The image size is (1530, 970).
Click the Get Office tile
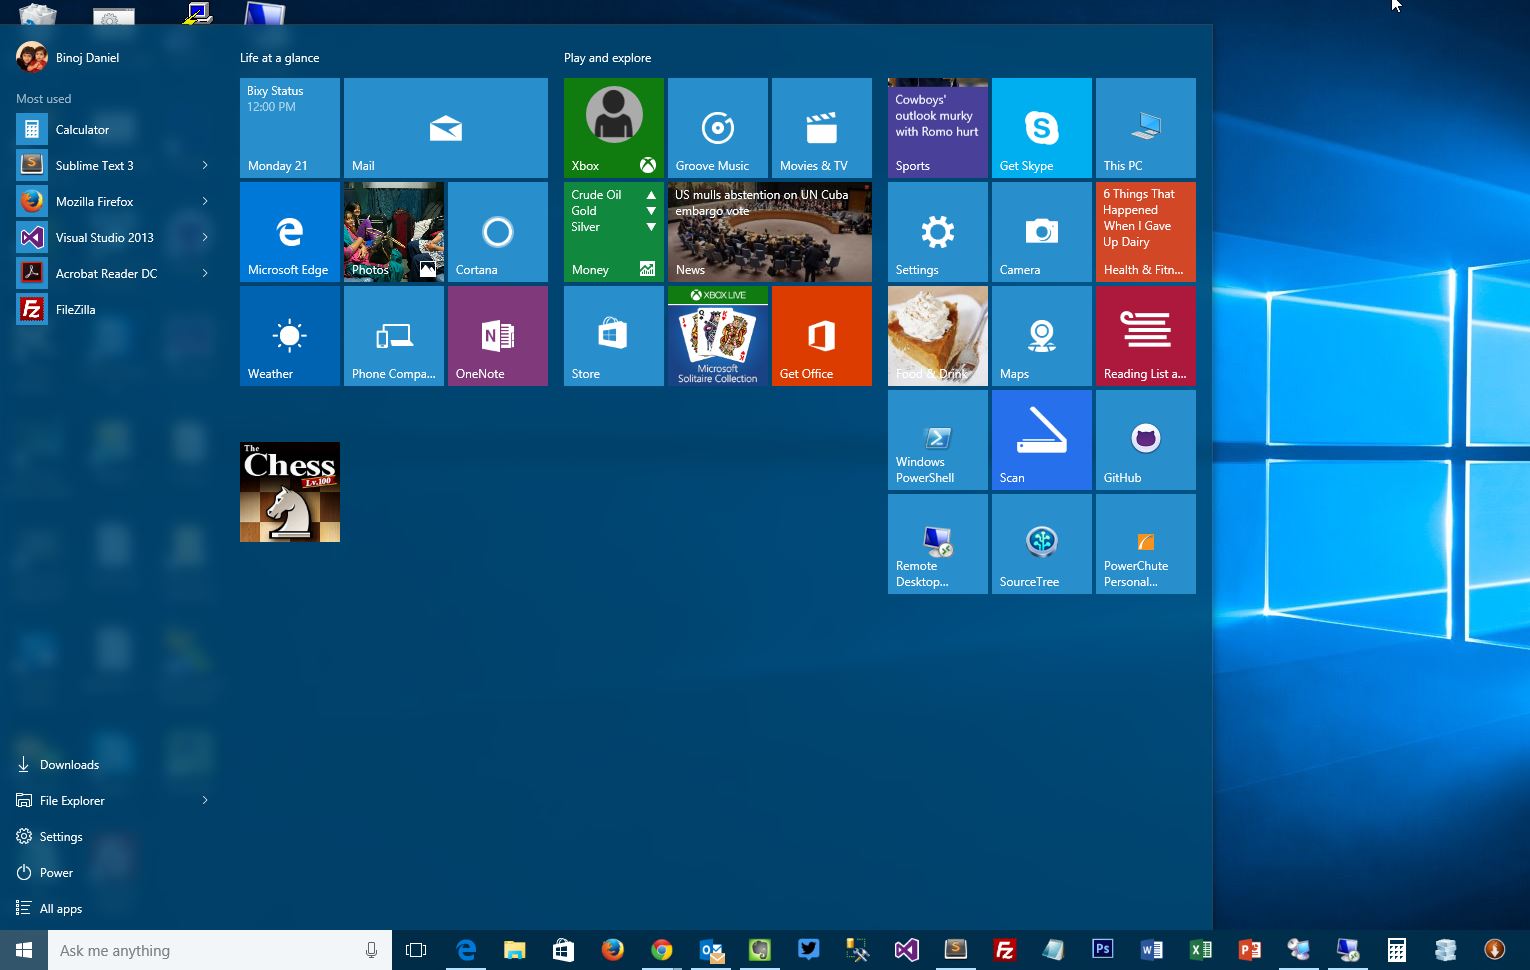[x=822, y=336]
